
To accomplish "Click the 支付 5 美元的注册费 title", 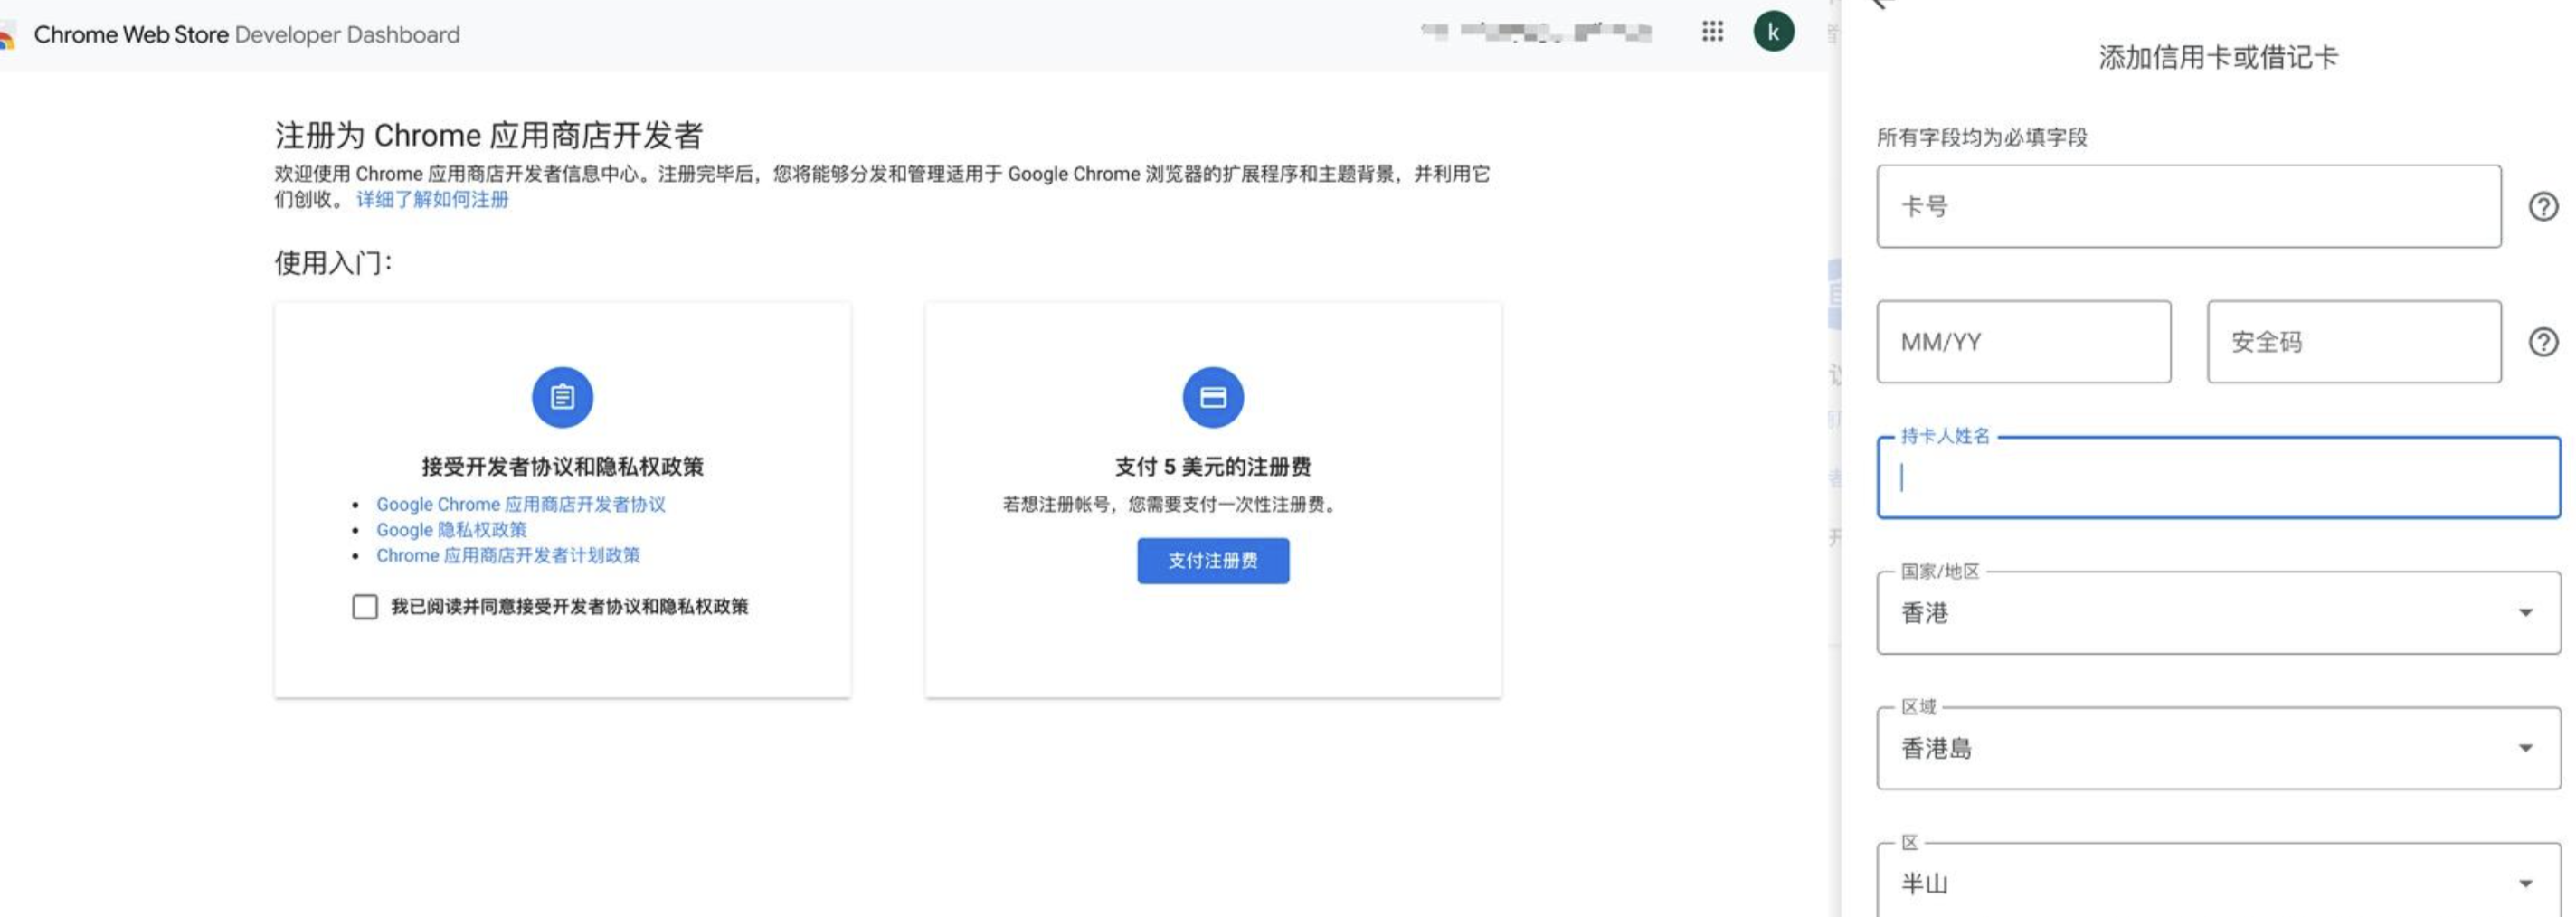I will 1212,466.
